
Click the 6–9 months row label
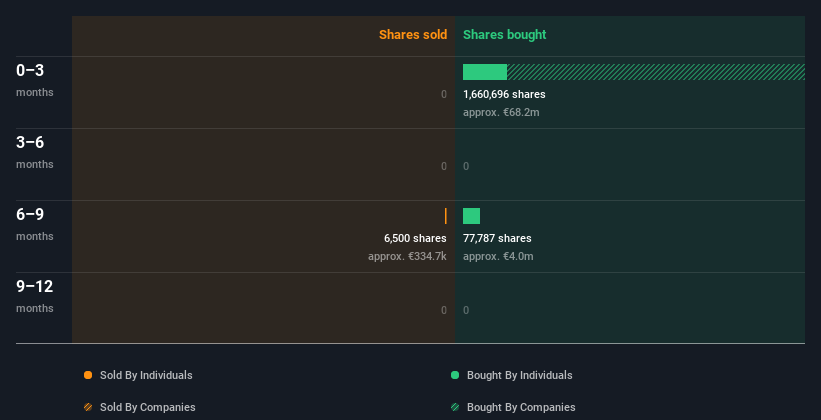pyautogui.click(x=35, y=224)
